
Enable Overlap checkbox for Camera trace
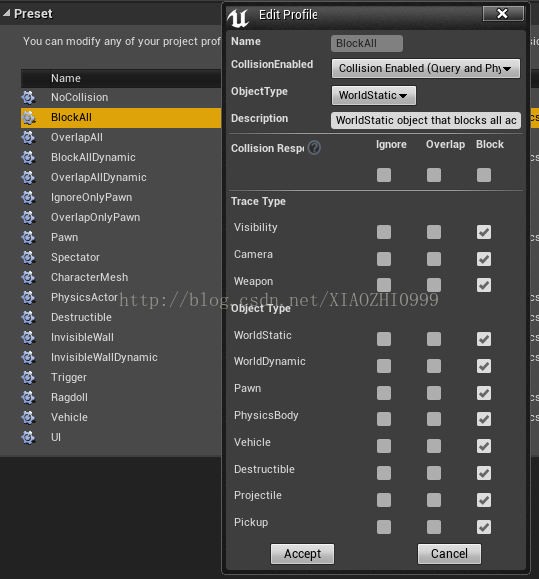click(434, 259)
